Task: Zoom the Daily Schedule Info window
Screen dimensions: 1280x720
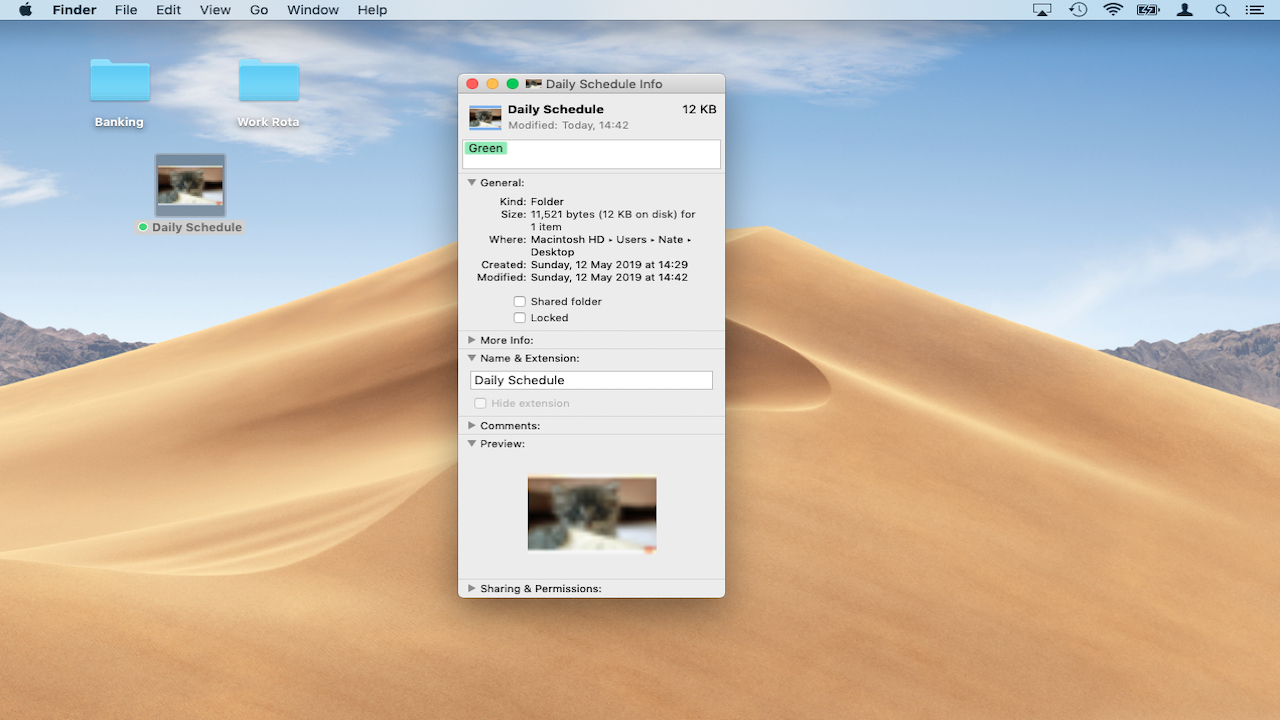Action: (512, 84)
